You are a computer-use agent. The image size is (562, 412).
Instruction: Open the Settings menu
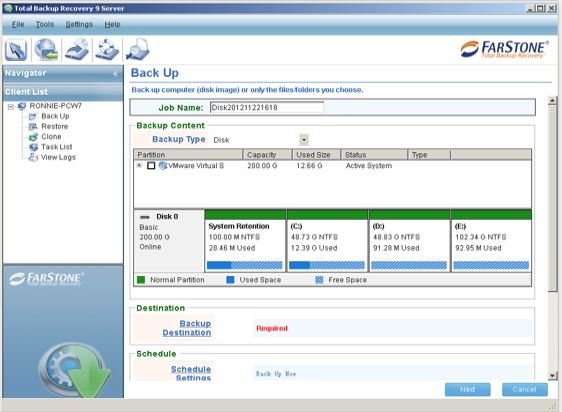79,24
